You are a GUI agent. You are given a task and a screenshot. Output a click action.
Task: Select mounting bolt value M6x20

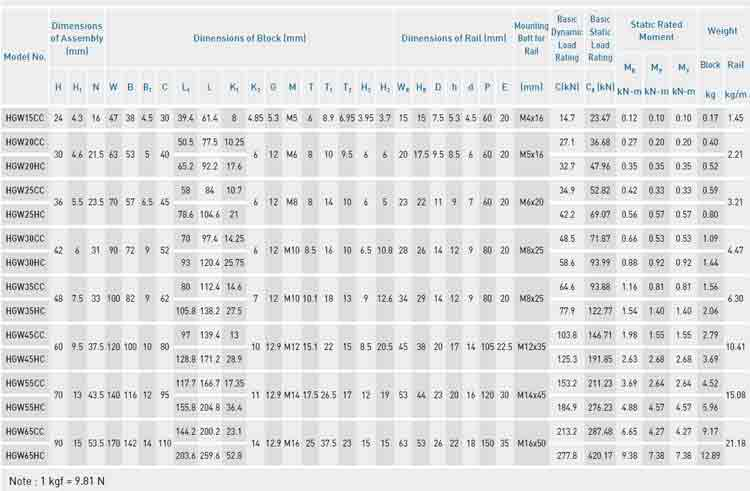531,202
